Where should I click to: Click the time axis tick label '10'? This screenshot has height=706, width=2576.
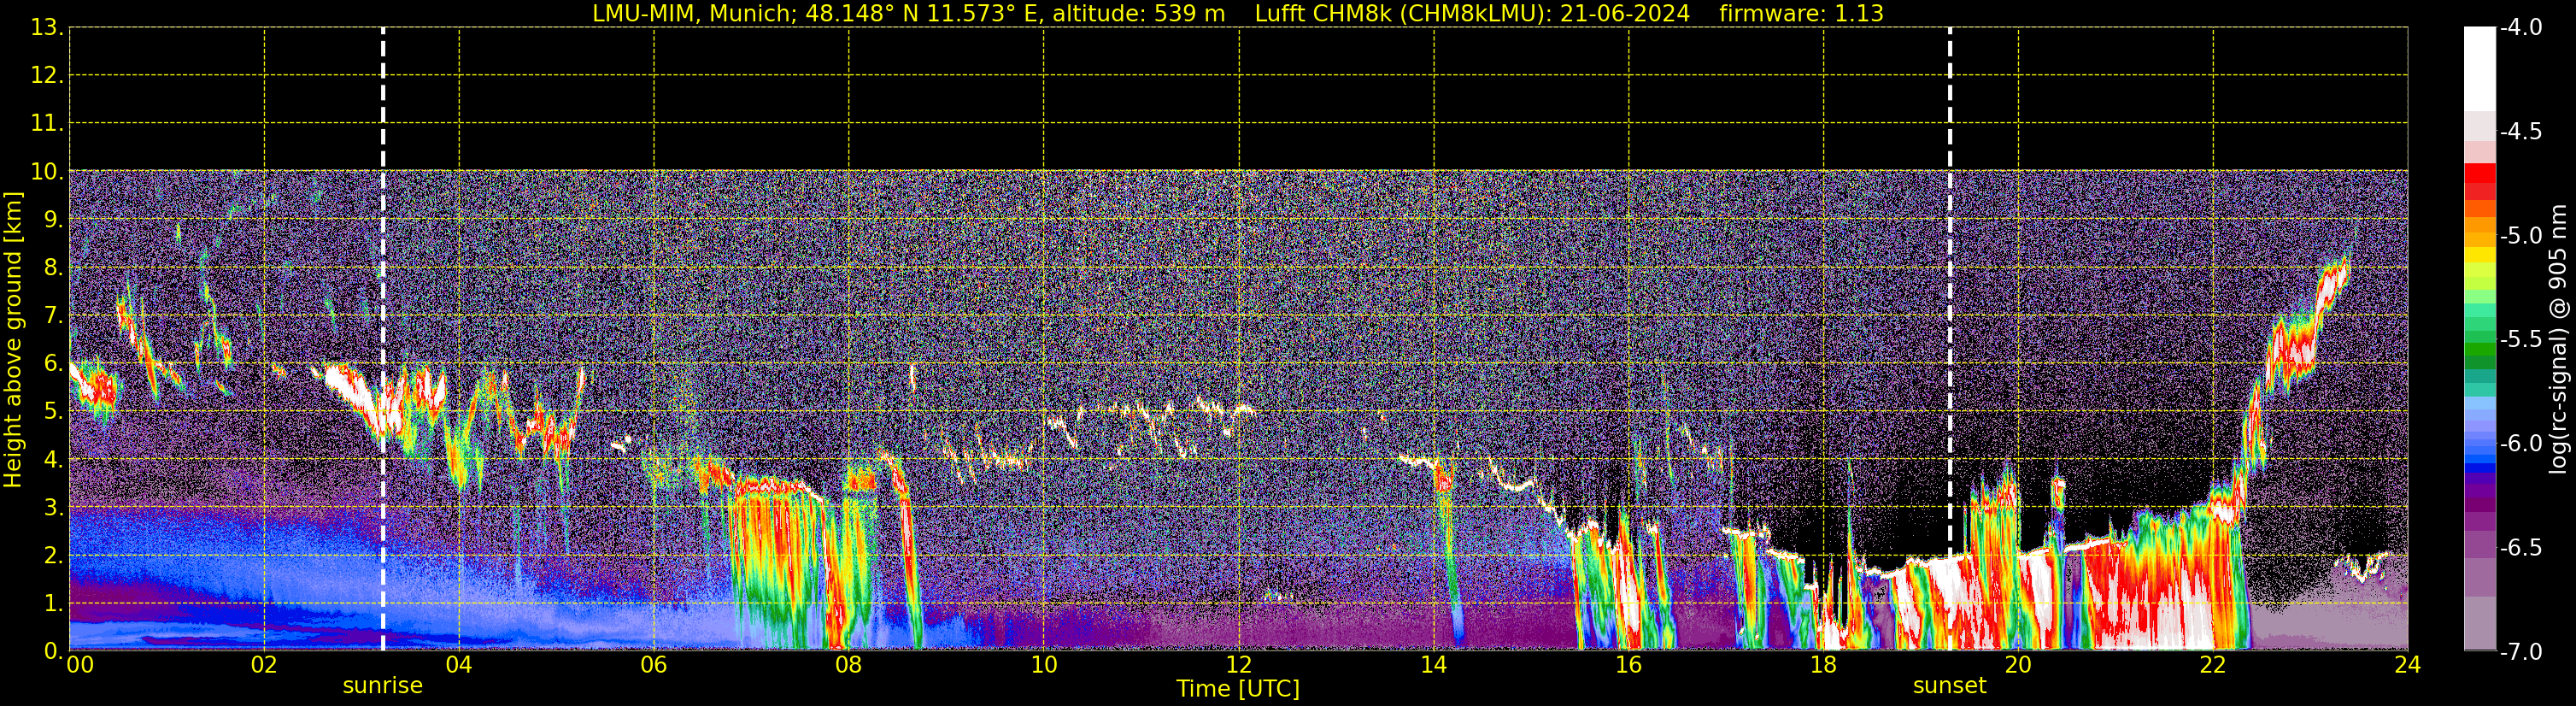tap(1044, 665)
